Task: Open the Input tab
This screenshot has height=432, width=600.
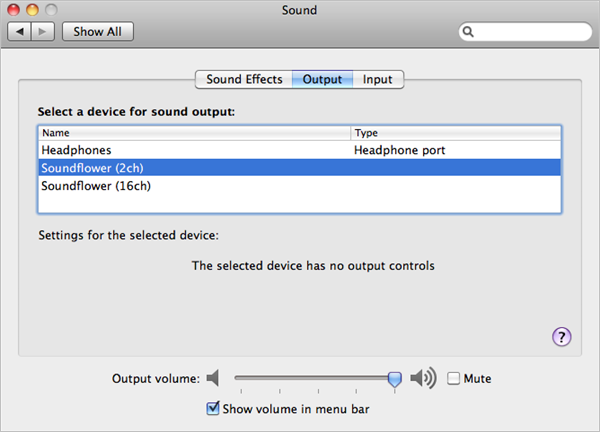Action: pos(377,79)
